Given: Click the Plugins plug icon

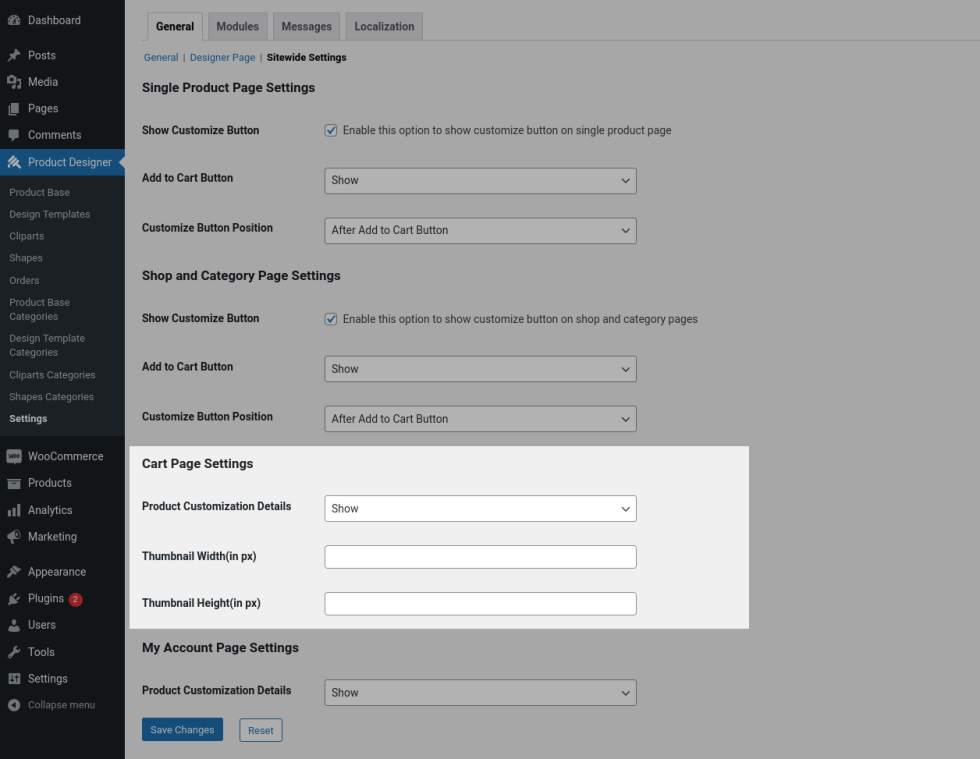Looking at the screenshot, I should (14, 599).
